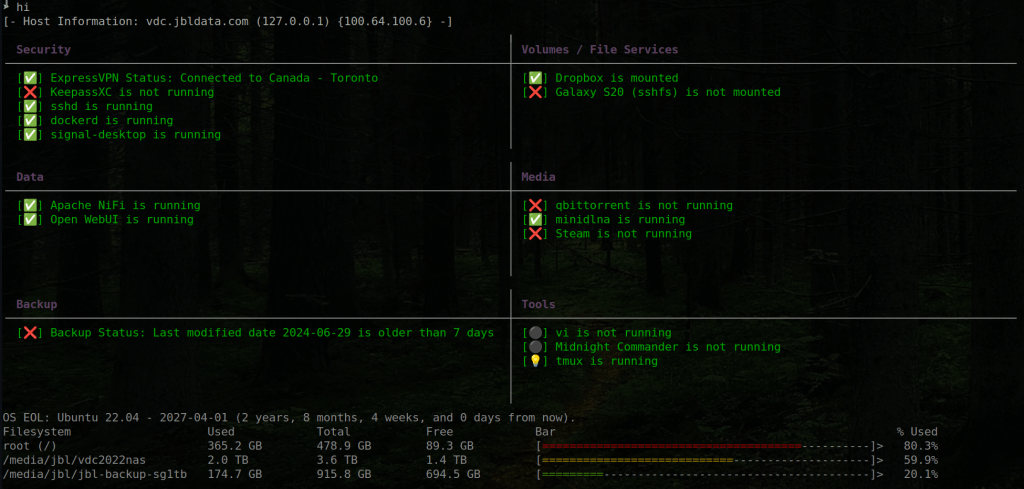Screen dimensions: 1024x489
Task: Click the text 'ExpressVPN Status: Connected to Canada - Toronto'
Action: tap(214, 78)
